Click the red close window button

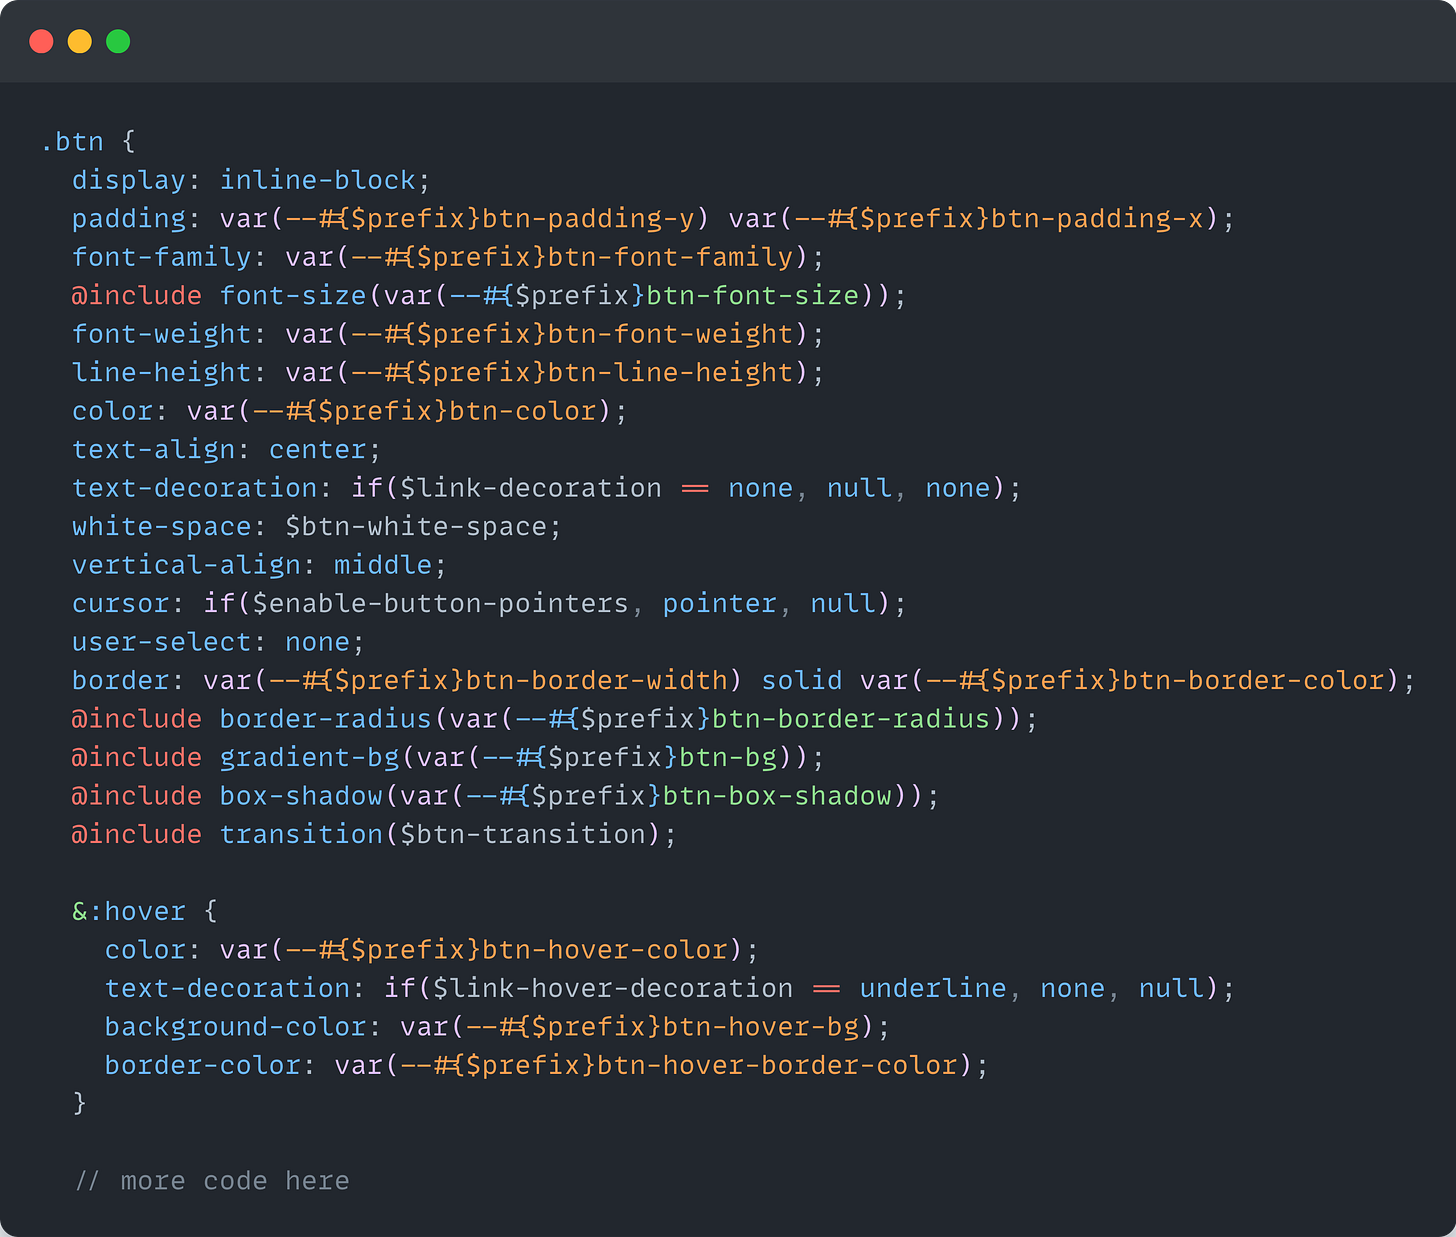pos(41,41)
